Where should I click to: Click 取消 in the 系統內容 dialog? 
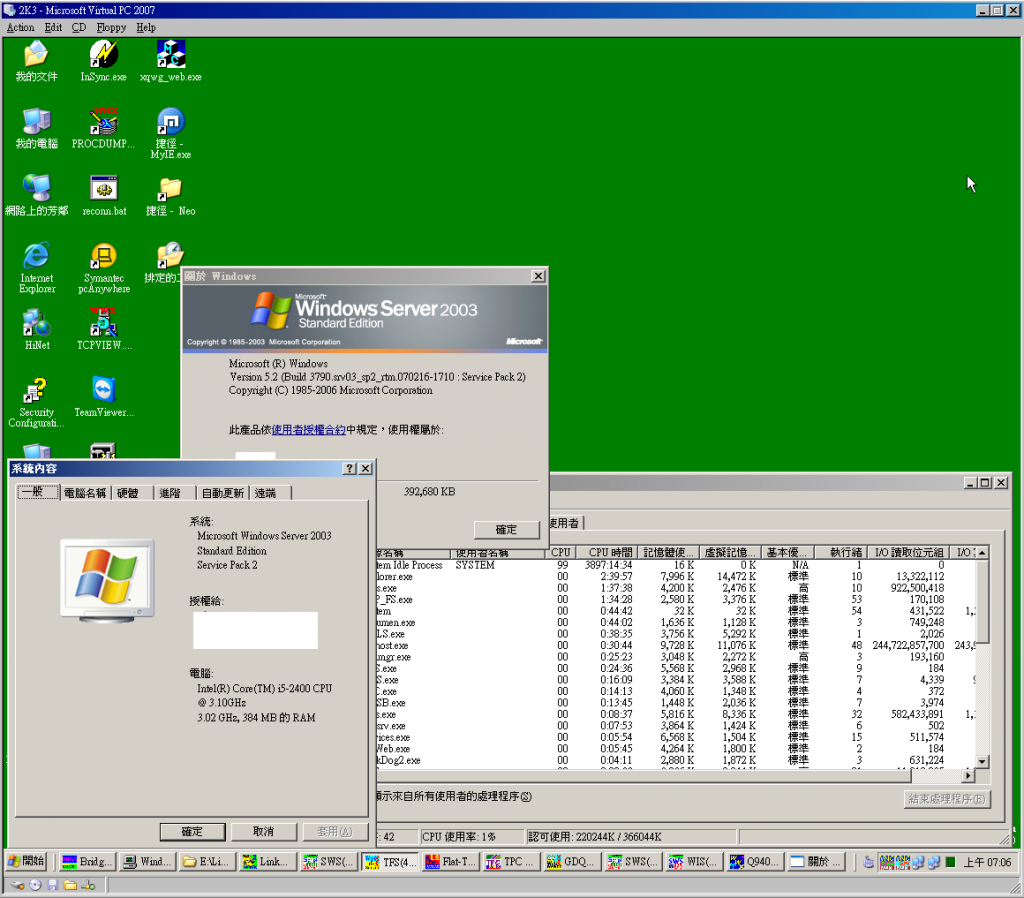click(263, 831)
